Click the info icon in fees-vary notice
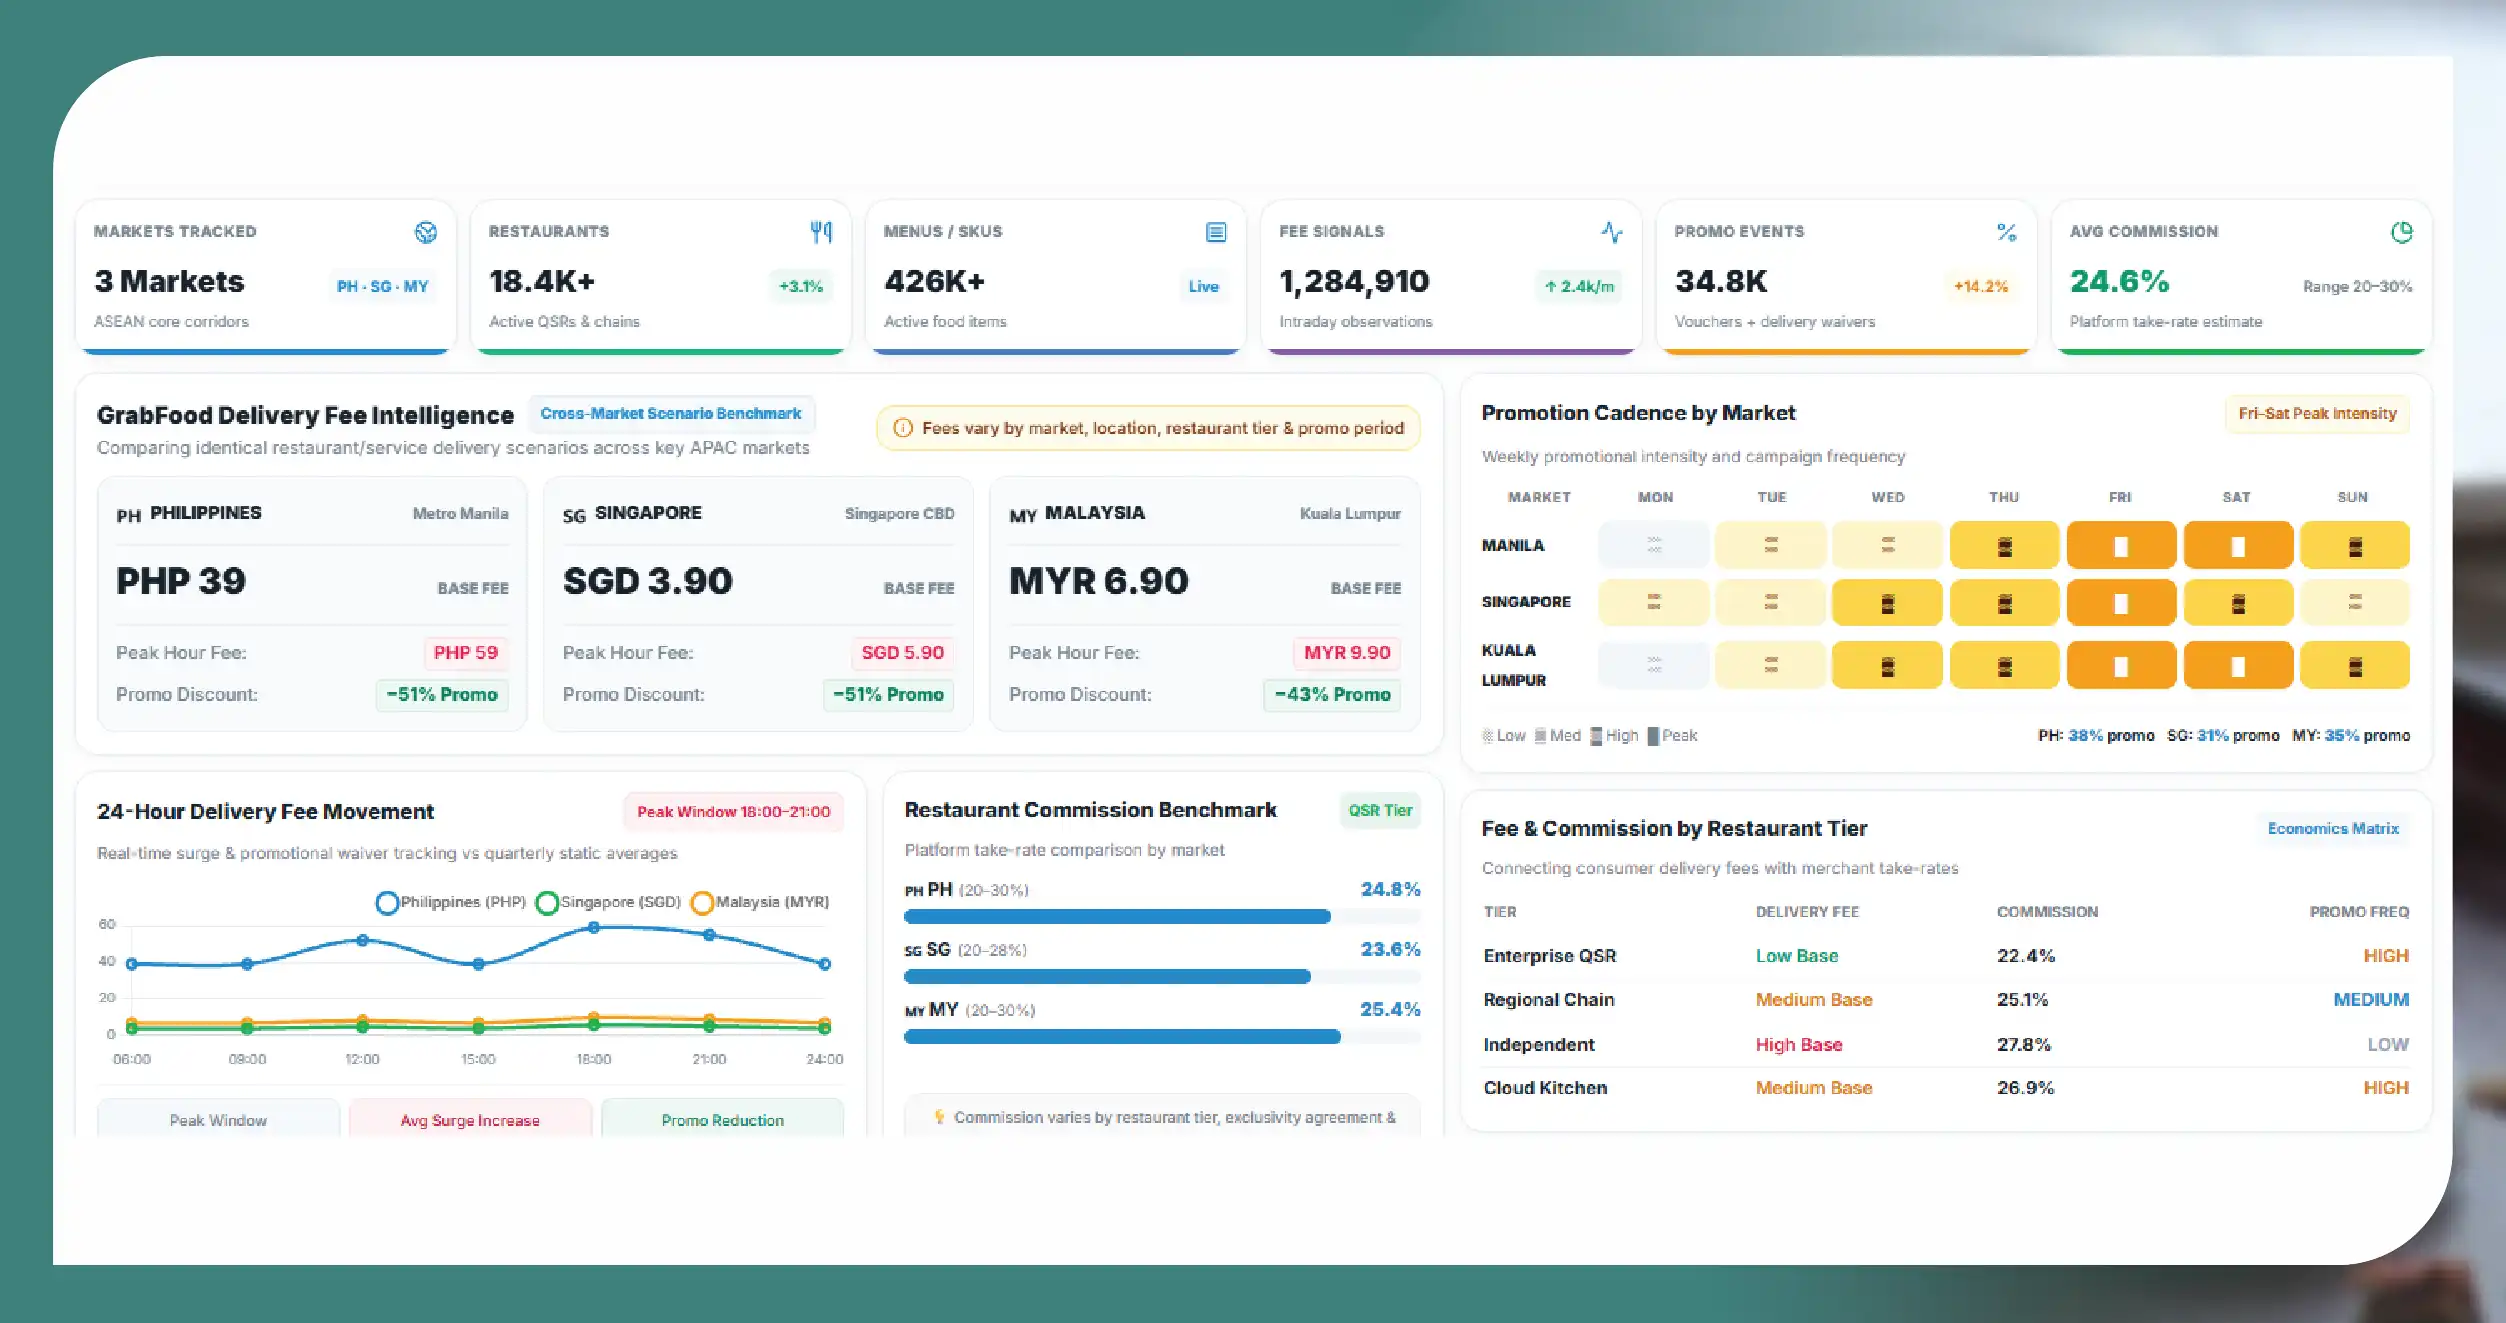Screen dimensions: 2506x1323 (902, 428)
